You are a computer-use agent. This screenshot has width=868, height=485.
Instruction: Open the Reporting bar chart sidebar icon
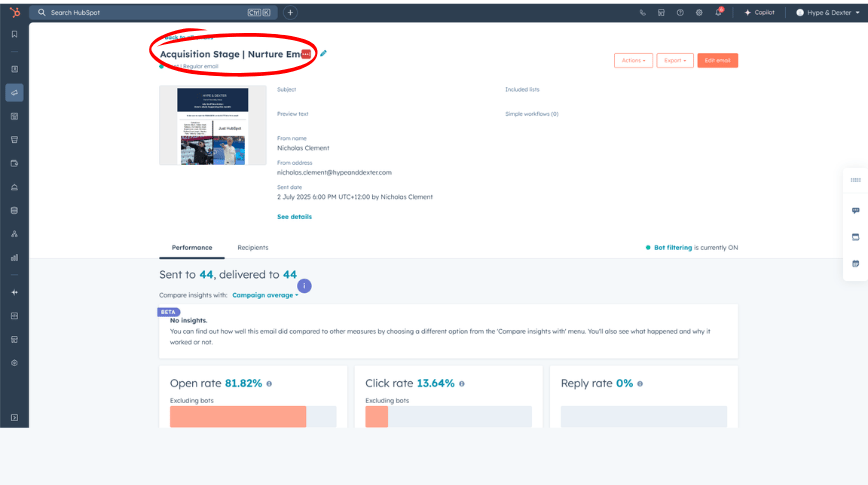[14, 257]
